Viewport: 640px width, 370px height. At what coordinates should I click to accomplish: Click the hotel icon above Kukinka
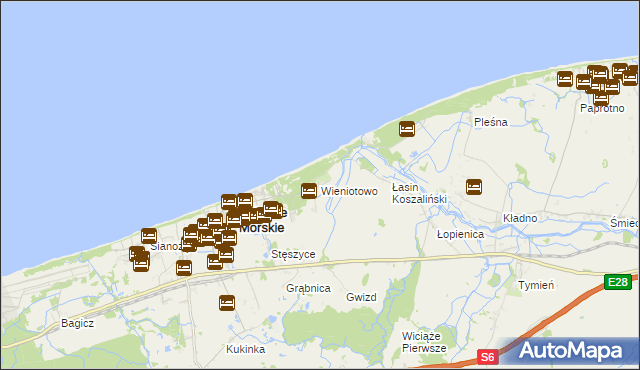(227, 303)
